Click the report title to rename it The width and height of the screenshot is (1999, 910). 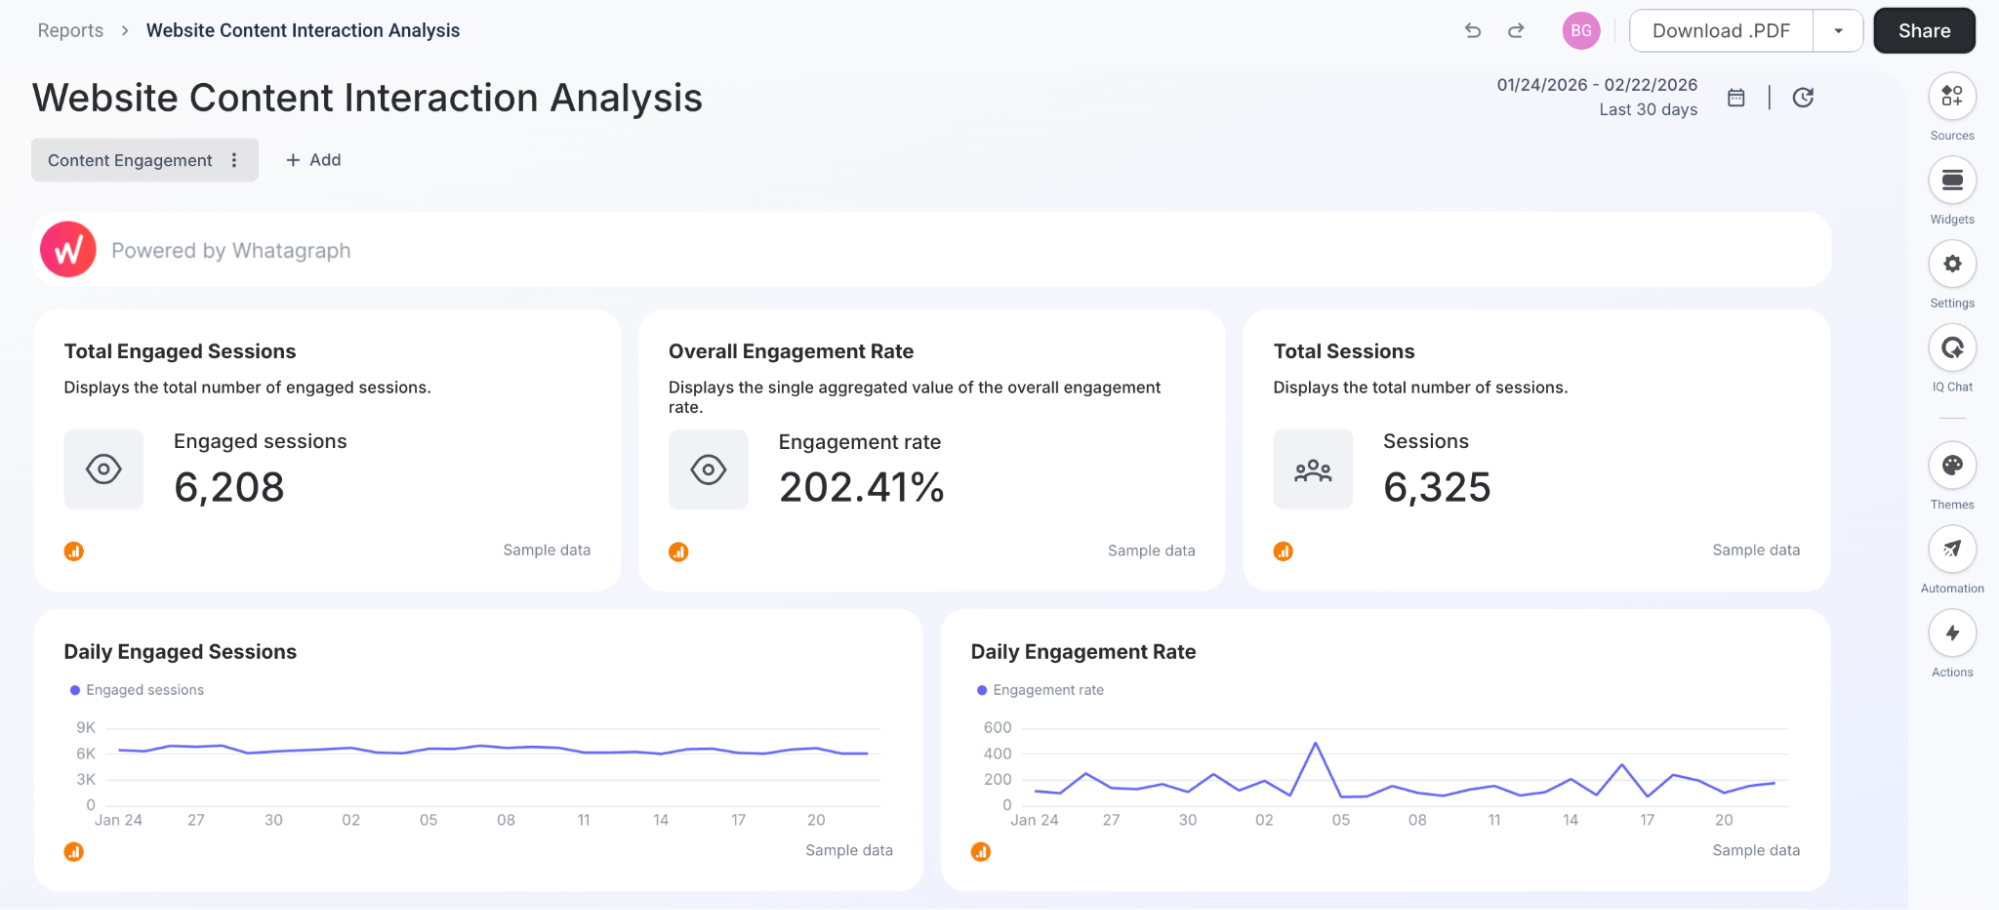367,97
